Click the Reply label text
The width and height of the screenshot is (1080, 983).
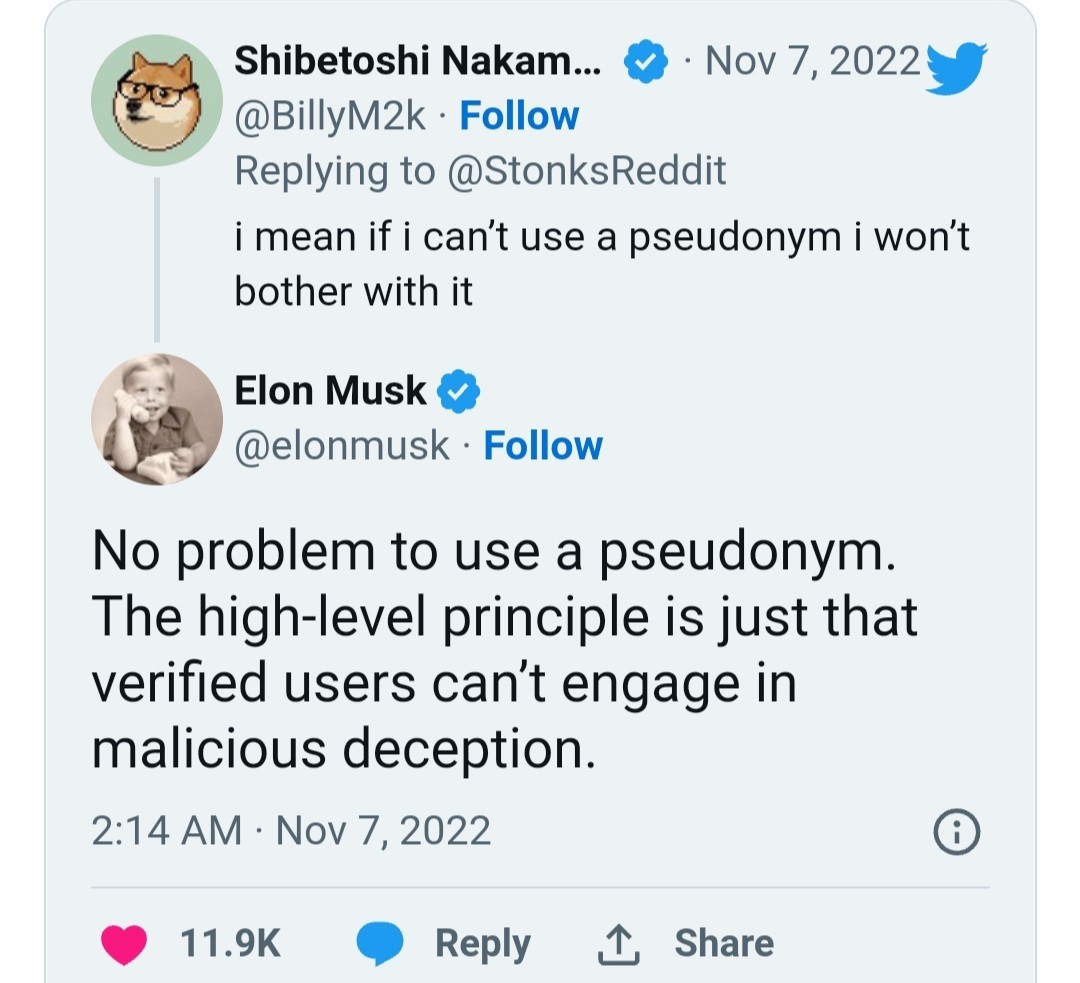click(482, 943)
